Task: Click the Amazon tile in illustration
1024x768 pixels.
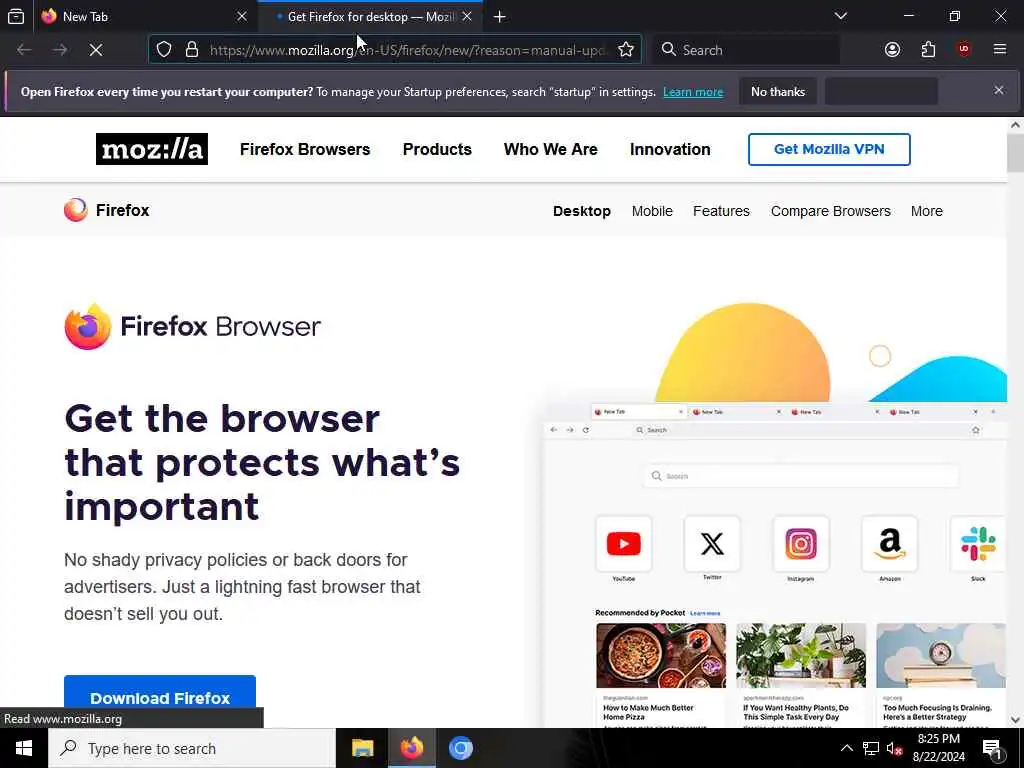Action: 889,543
